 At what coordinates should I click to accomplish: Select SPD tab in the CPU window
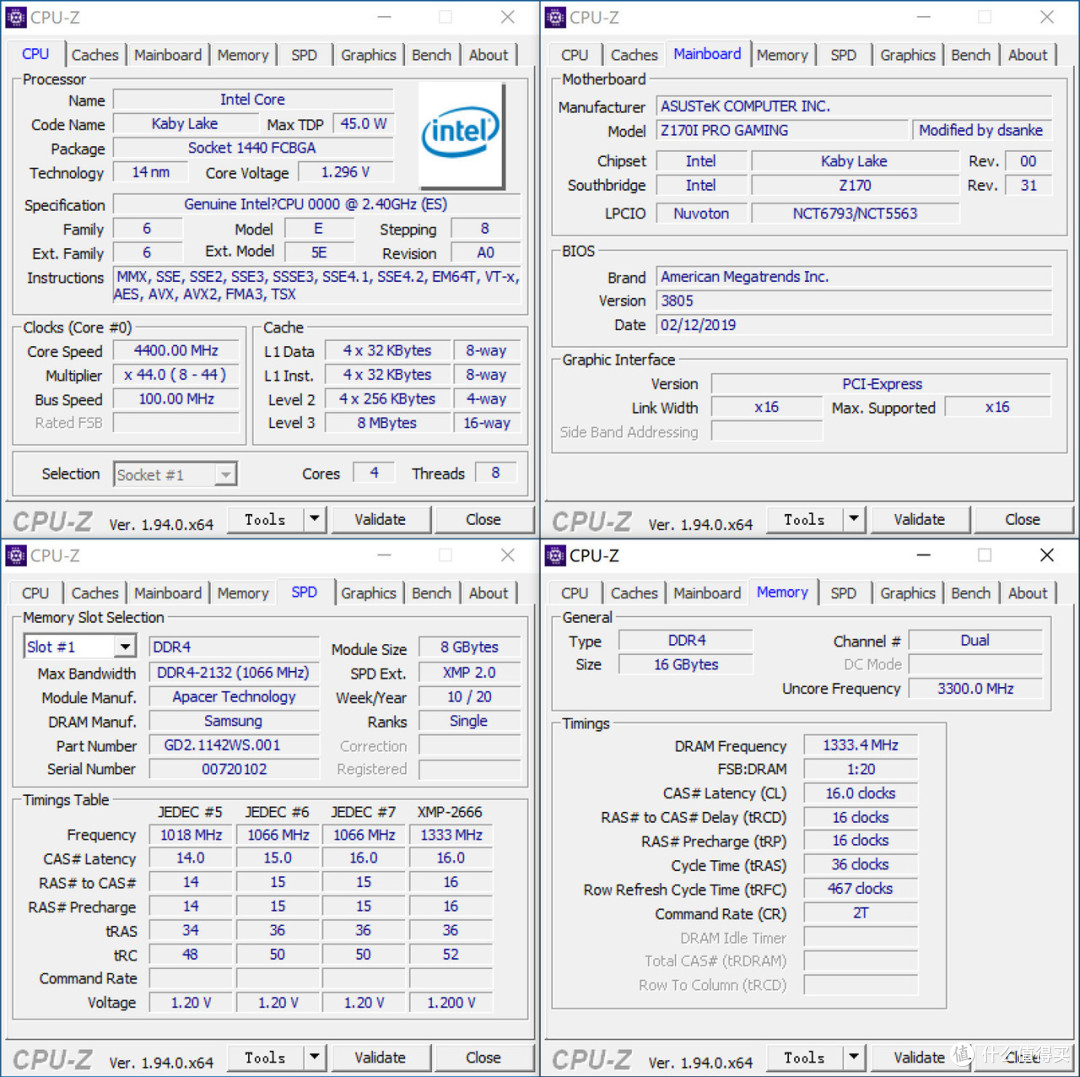click(x=304, y=55)
